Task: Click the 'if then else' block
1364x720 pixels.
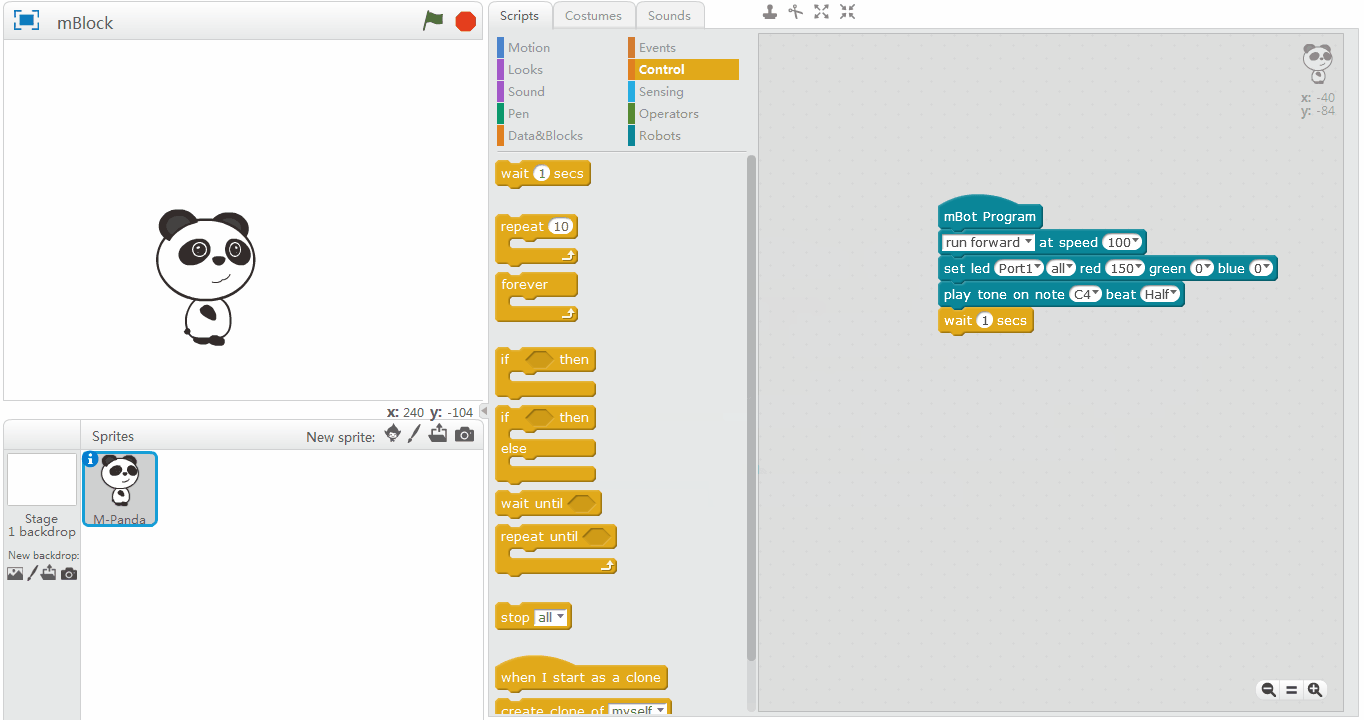Action: point(545,444)
